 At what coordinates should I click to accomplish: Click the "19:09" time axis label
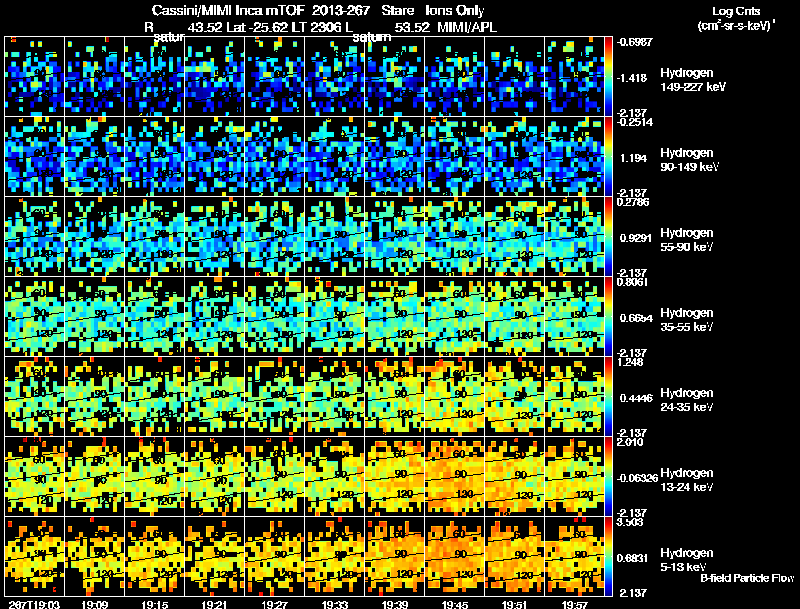coord(94,604)
